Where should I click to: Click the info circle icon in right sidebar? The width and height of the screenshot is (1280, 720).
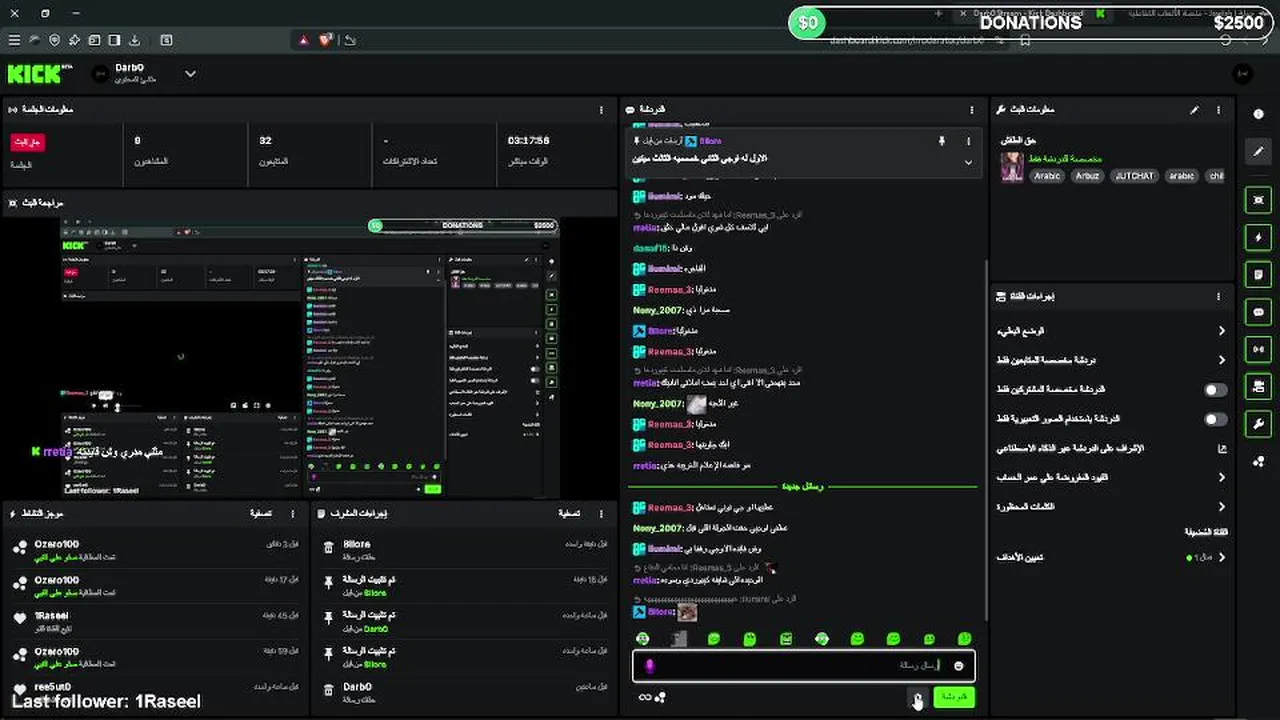[x=1258, y=114]
